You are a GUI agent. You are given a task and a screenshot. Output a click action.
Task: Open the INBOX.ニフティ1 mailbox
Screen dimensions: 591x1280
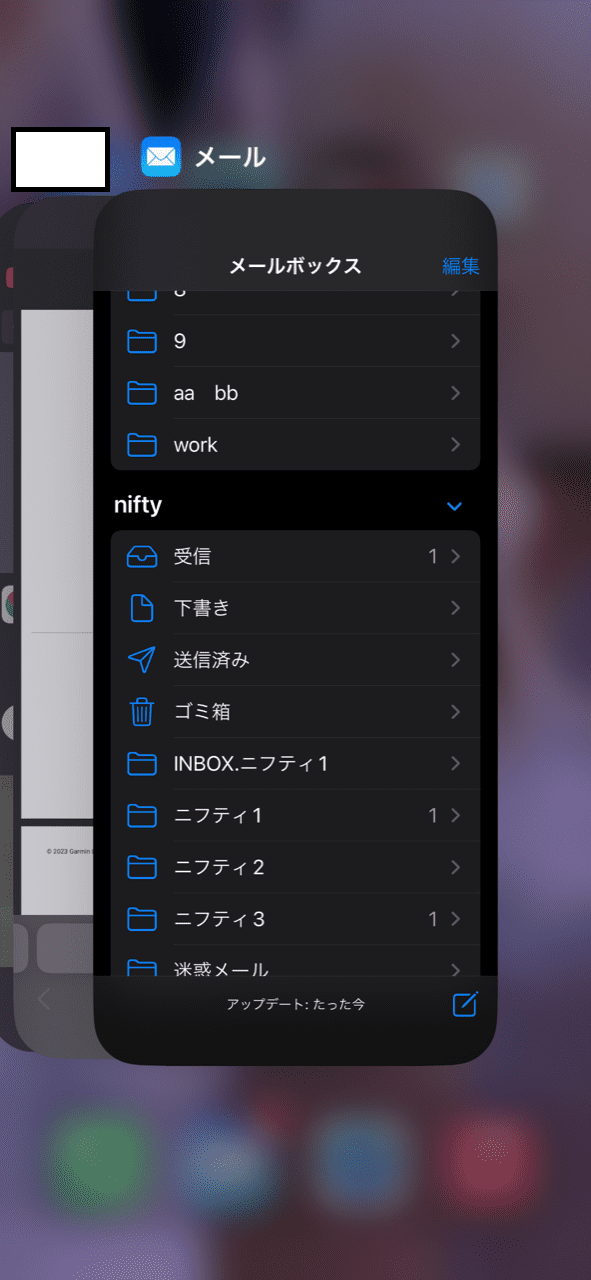[295, 764]
